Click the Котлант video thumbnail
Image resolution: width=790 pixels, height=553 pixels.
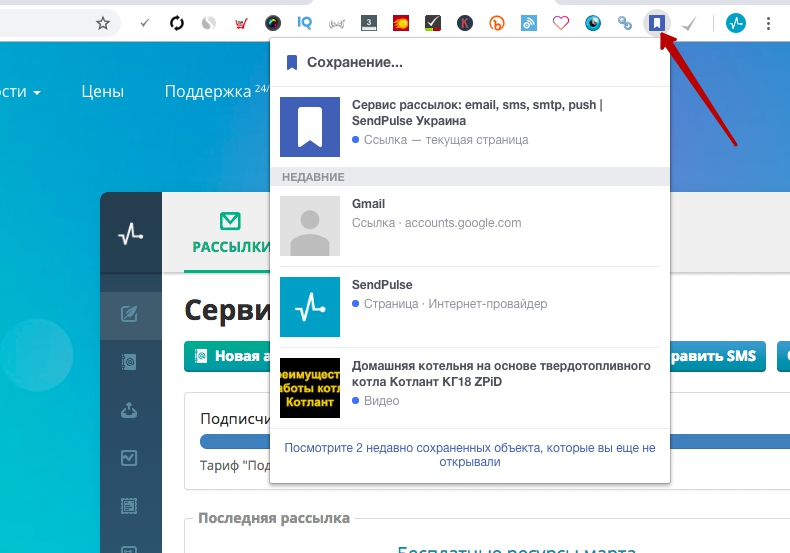coord(310,388)
